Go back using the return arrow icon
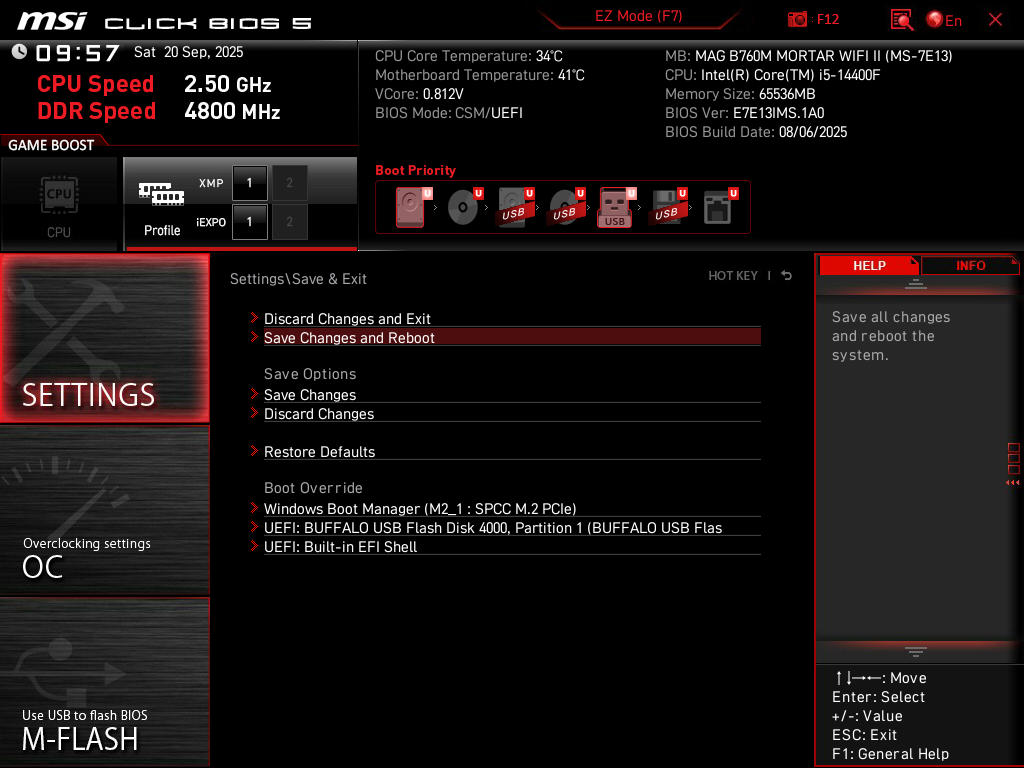 pos(787,276)
